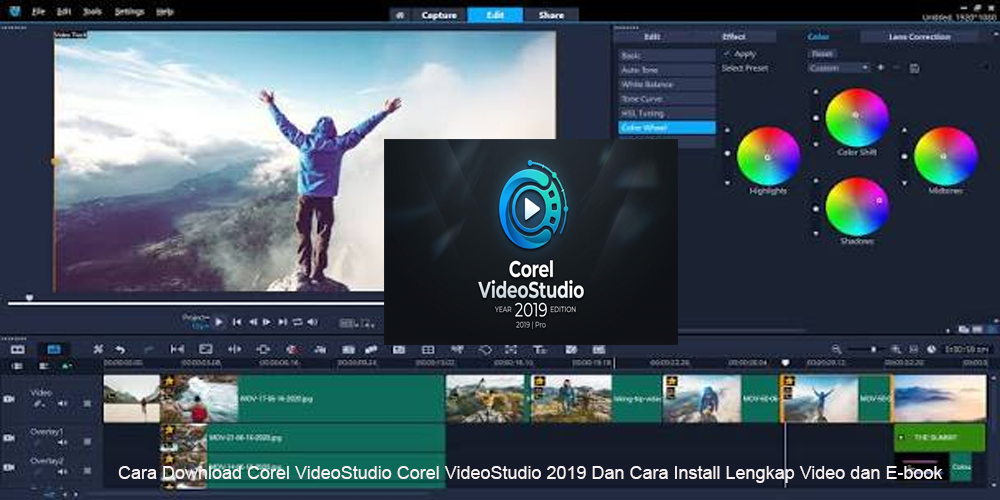The image size is (1000, 500).
Task: Increase Color Shift with the up arrow
Action: 816,92
